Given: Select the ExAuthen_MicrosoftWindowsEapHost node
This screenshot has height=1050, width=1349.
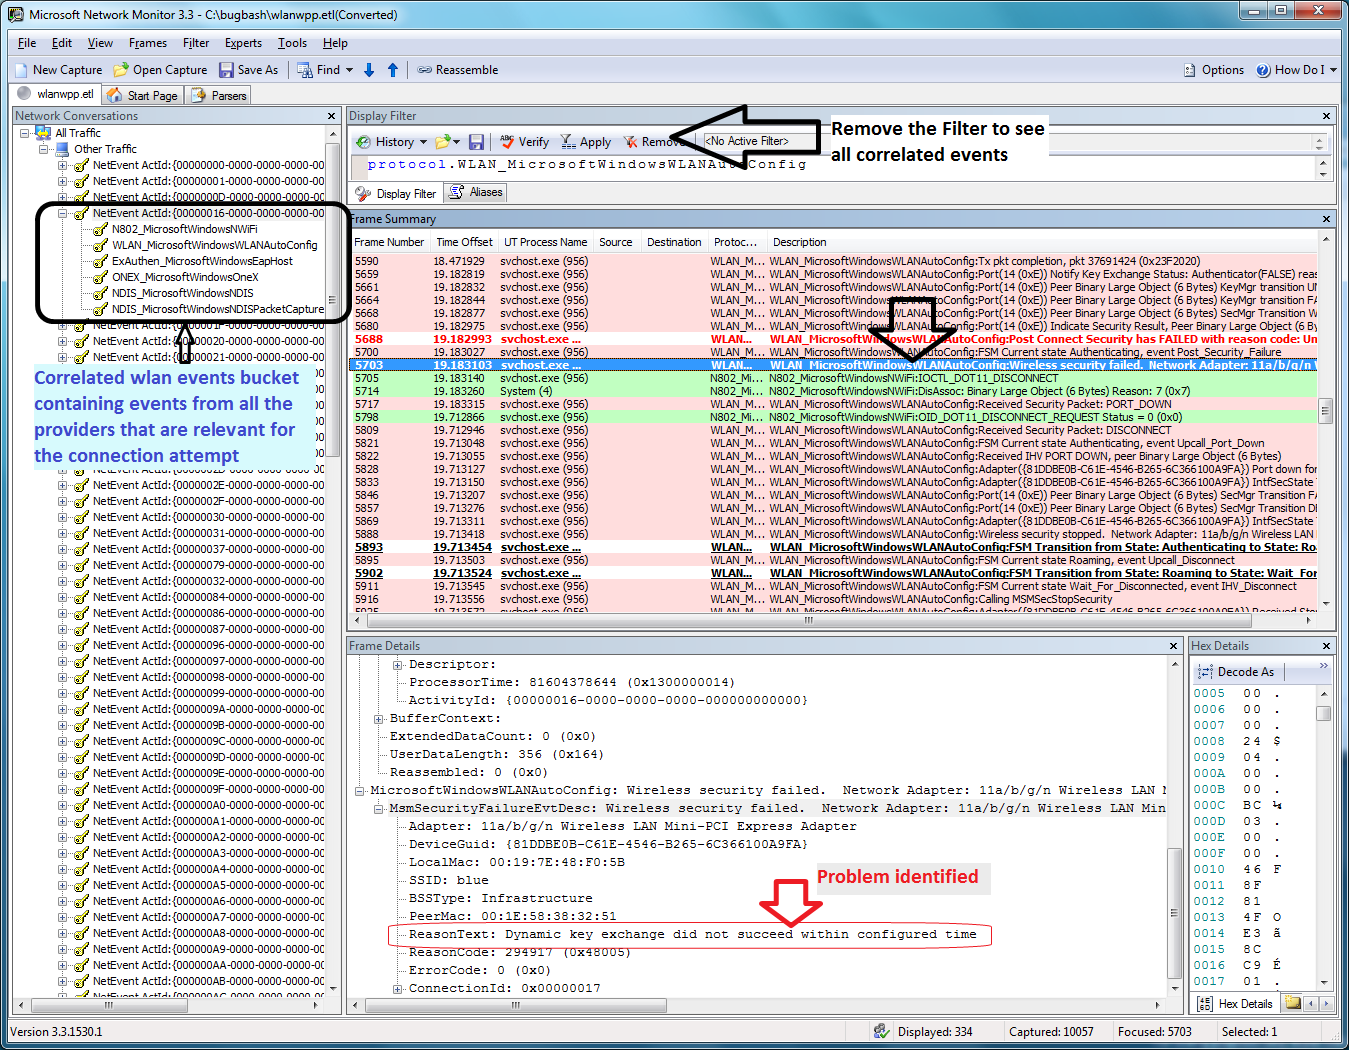Looking at the screenshot, I should pos(202,261).
